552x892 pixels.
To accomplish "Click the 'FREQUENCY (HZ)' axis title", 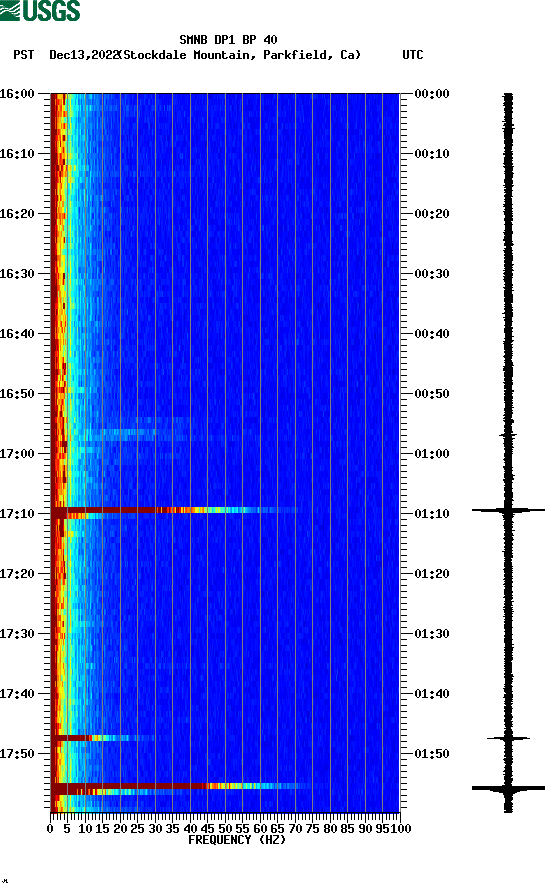I will tap(237, 840).
